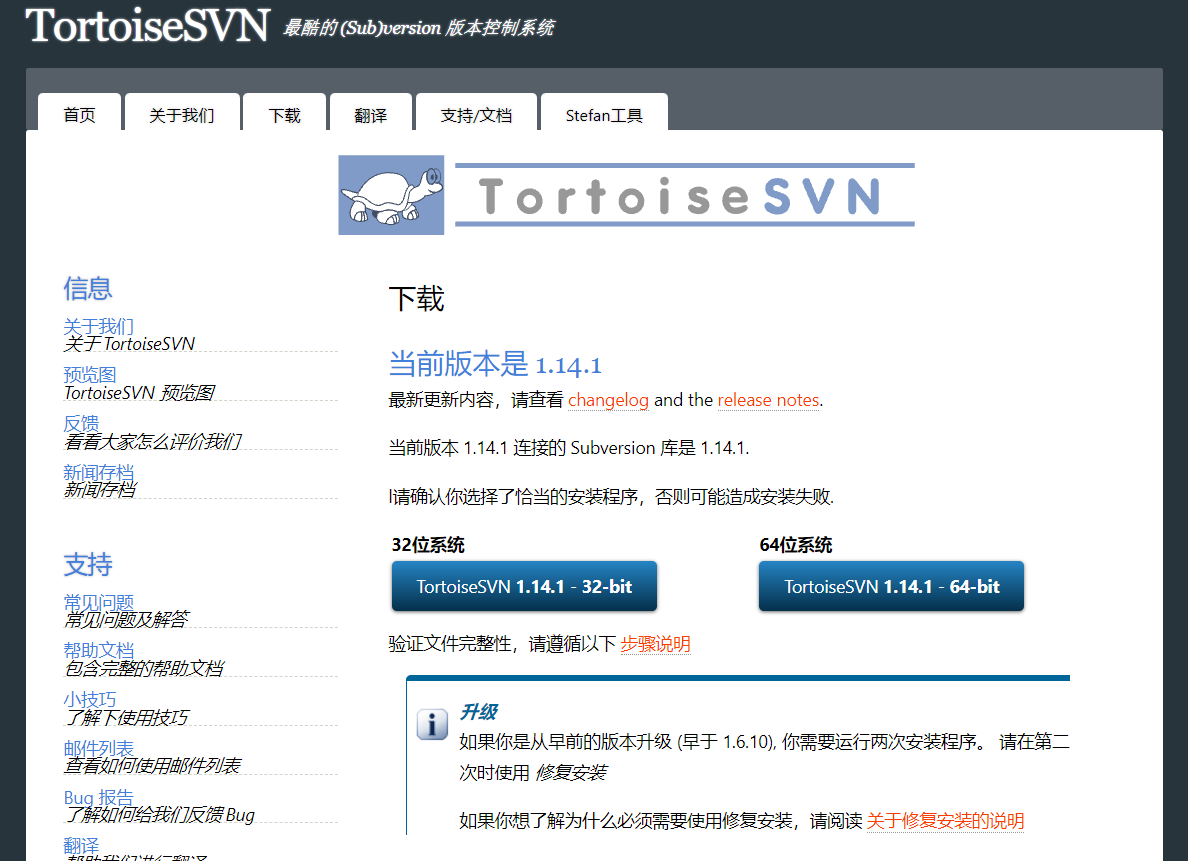Click the 当前版本是 1.14.1 heading
The image size is (1188, 861).
pos(495,364)
